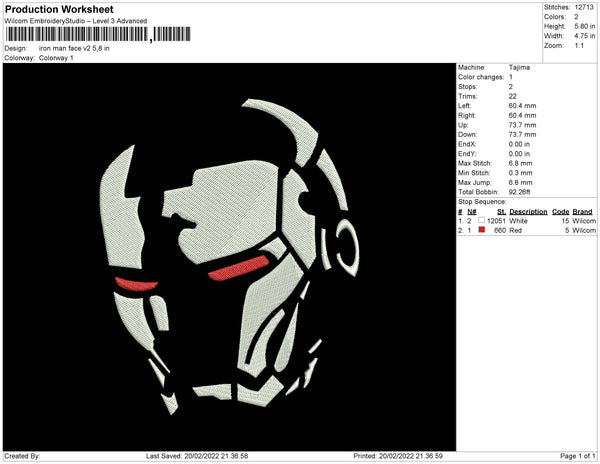Click the barcode under the worksheet title

click(98, 34)
